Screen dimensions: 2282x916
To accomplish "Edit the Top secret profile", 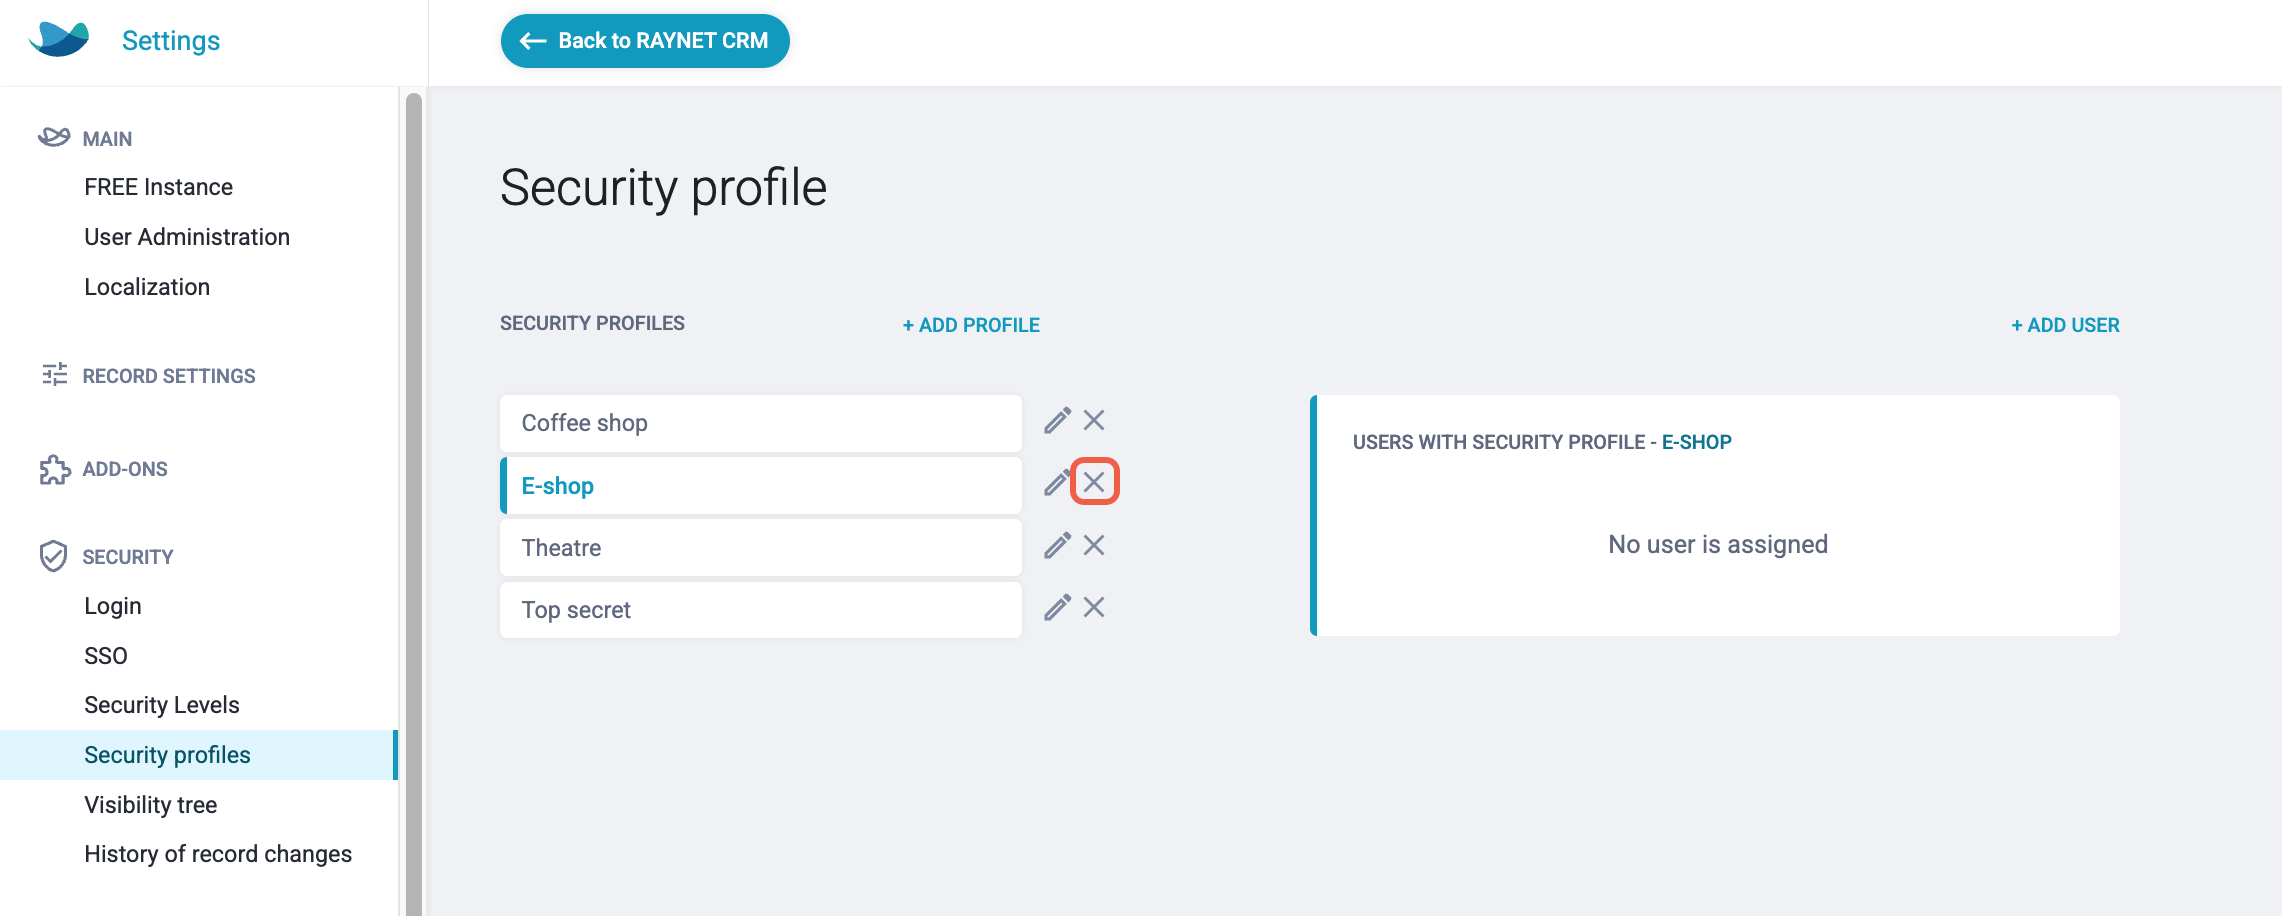I will tap(1057, 608).
